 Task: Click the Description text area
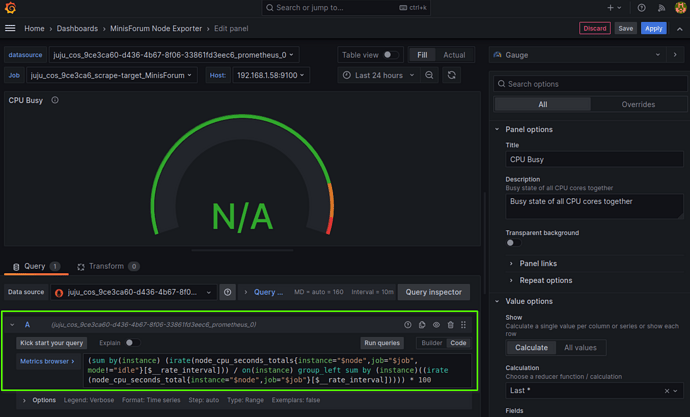coord(594,206)
